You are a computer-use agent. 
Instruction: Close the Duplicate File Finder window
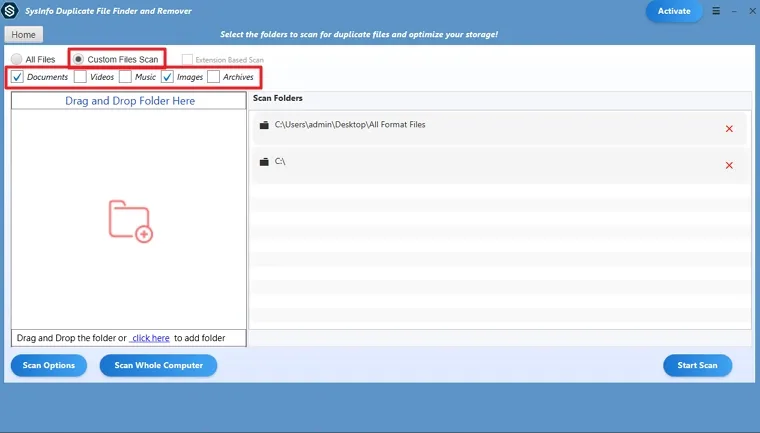pyautogui.click(x=753, y=11)
